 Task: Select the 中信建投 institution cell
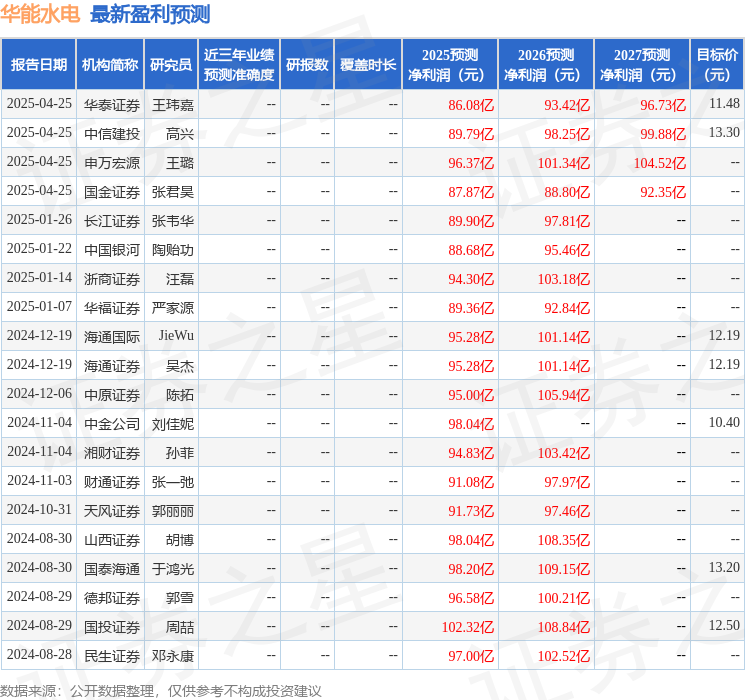[x=112, y=134]
